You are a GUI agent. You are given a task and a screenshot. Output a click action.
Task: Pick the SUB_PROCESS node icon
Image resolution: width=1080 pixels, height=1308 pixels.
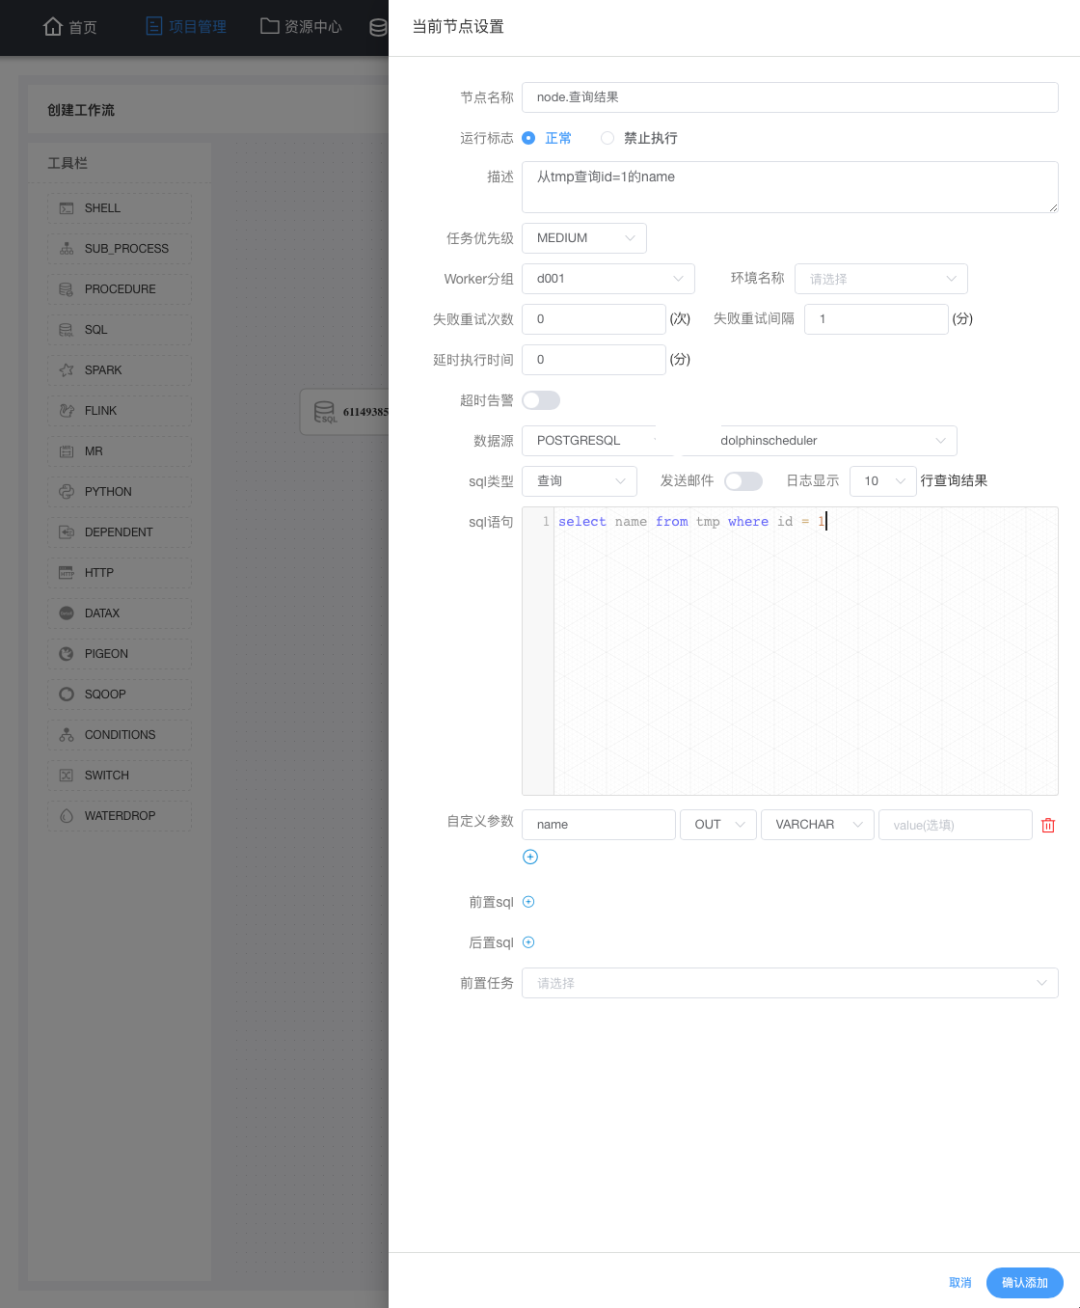[66, 248]
